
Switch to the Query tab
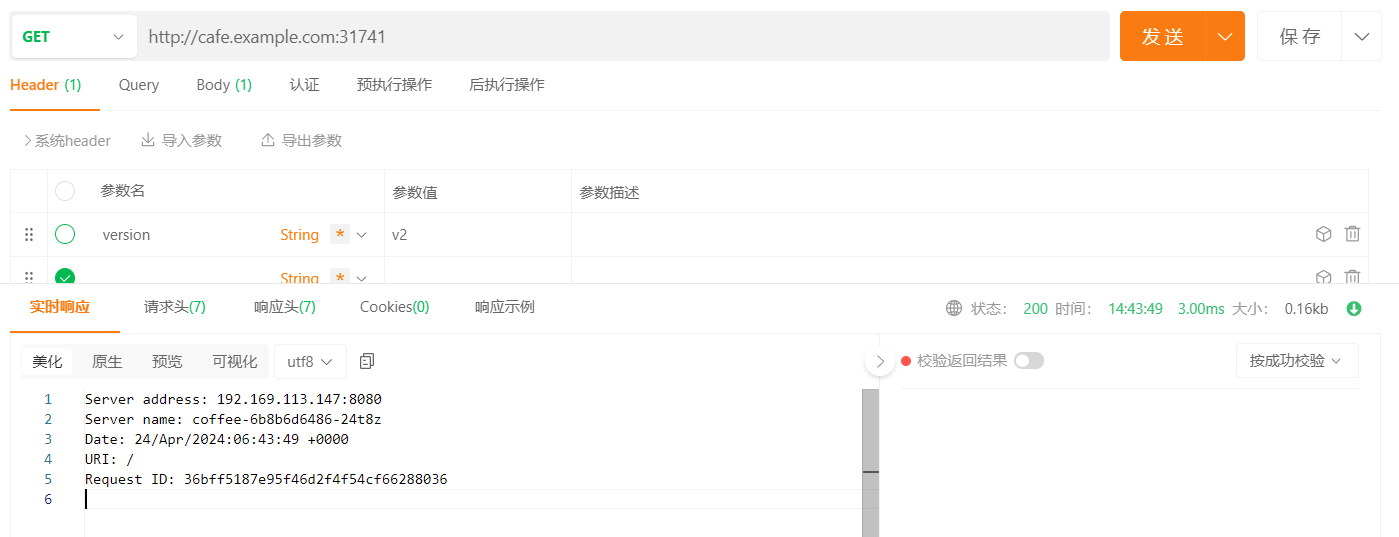tap(139, 85)
